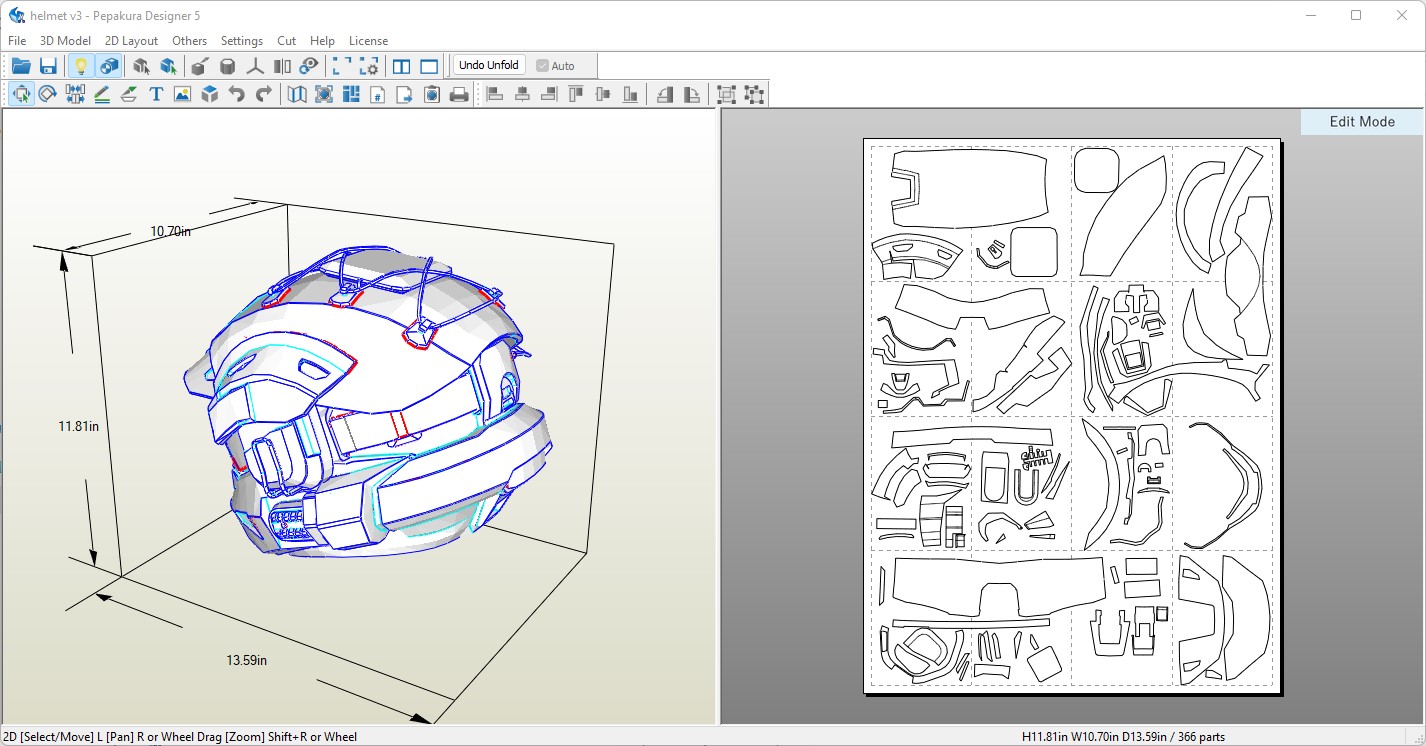Image resolution: width=1426 pixels, height=746 pixels.
Task: Print the layout with the printer icon
Action: coord(459,94)
